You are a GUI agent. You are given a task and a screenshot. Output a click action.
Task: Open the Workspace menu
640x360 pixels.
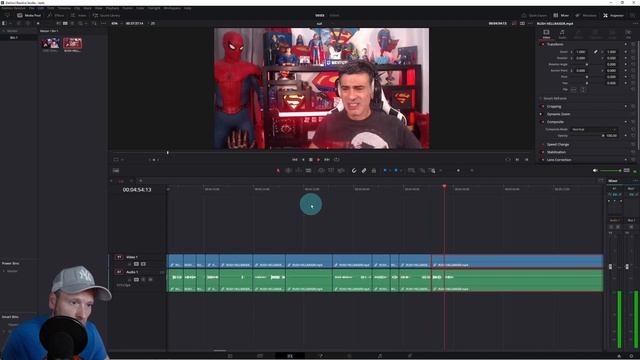(x=172, y=8)
